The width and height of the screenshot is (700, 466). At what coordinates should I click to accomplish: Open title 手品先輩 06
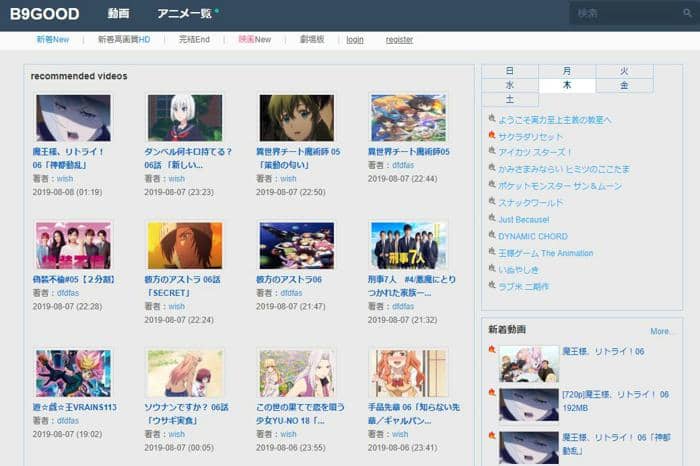414,414
